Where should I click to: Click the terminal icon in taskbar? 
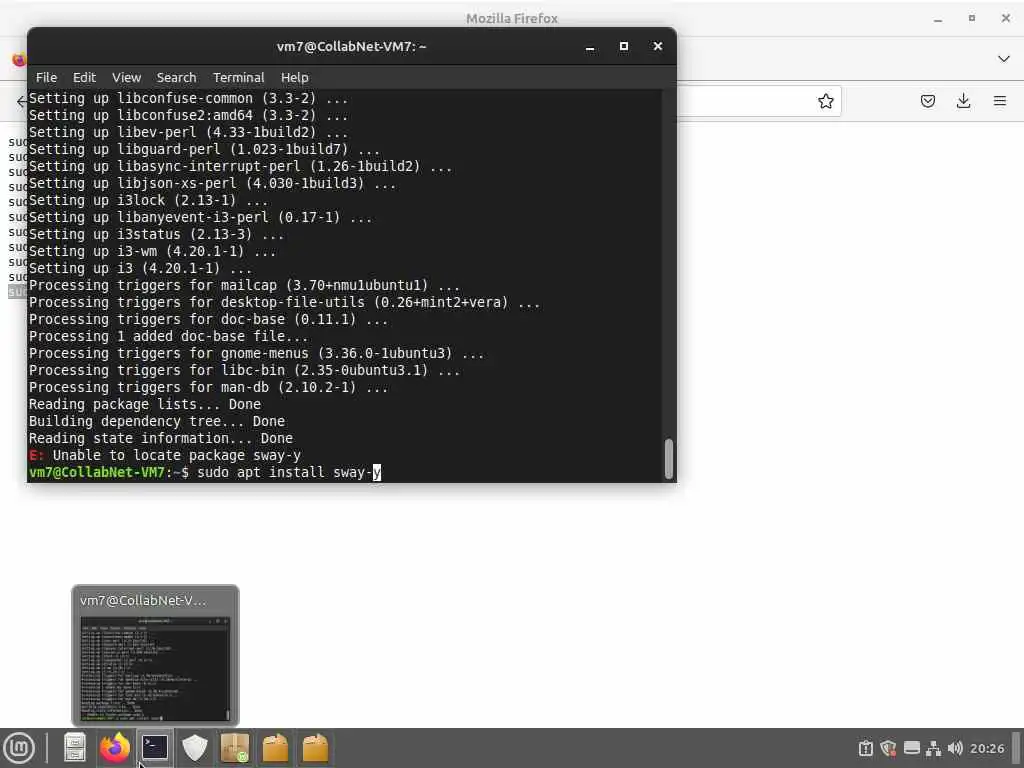point(155,748)
